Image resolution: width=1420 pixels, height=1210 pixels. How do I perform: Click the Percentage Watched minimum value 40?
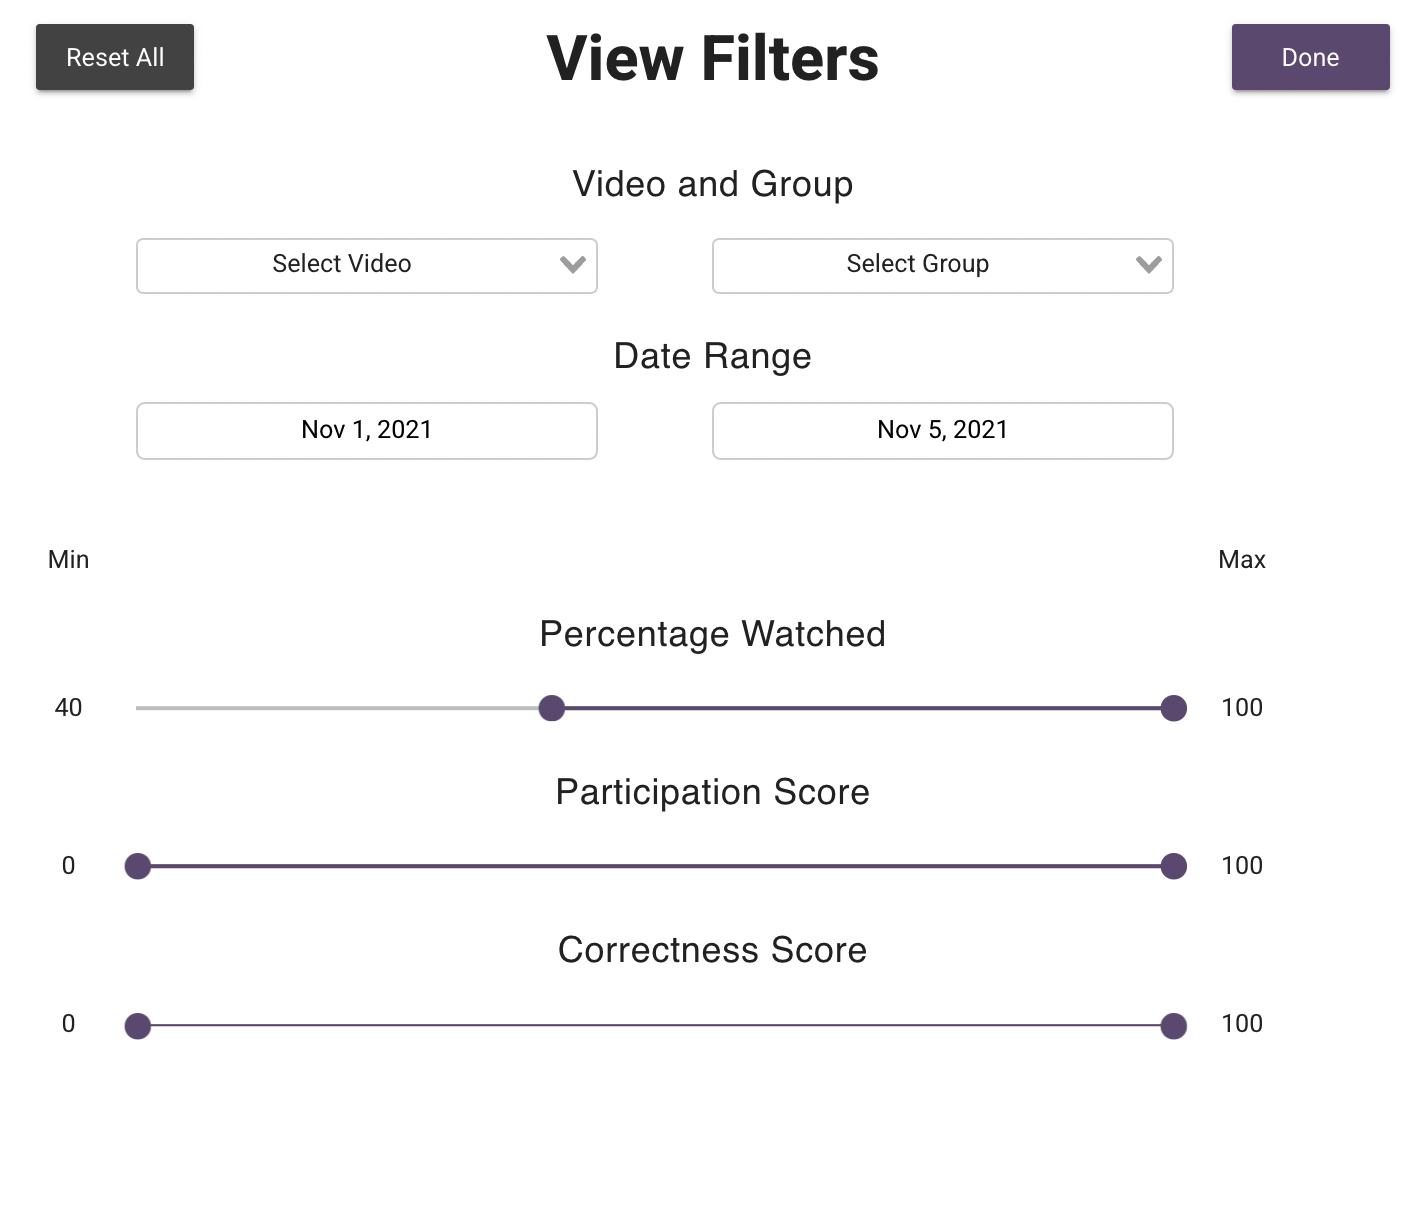69,708
